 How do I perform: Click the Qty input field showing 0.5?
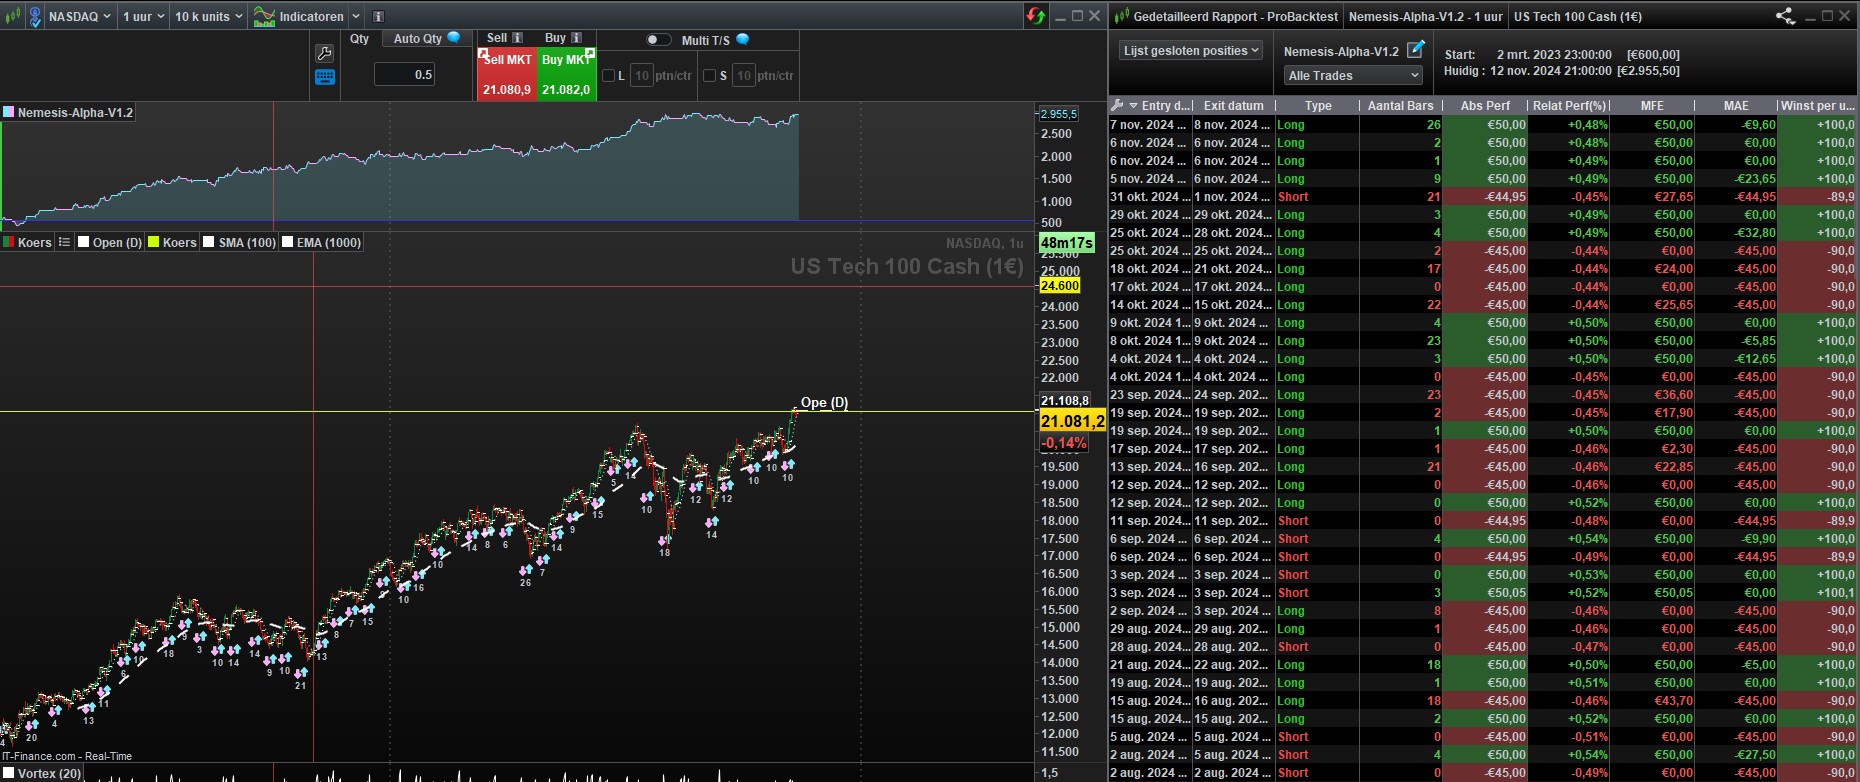point(404,74)
